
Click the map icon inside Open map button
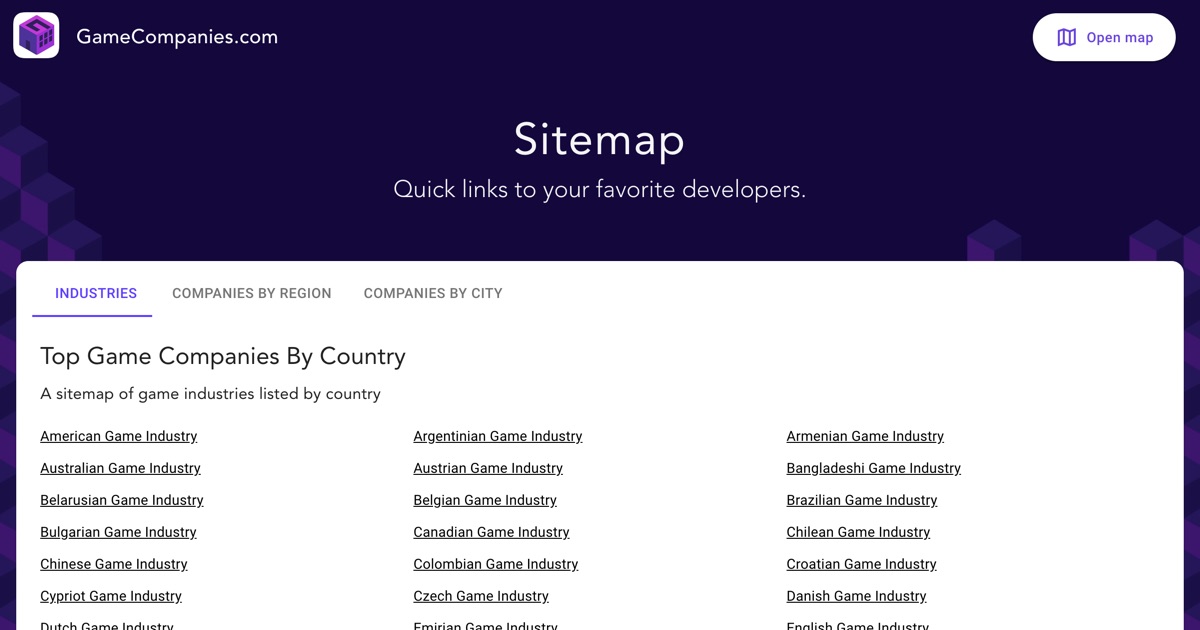click(x=1067, y=37)
